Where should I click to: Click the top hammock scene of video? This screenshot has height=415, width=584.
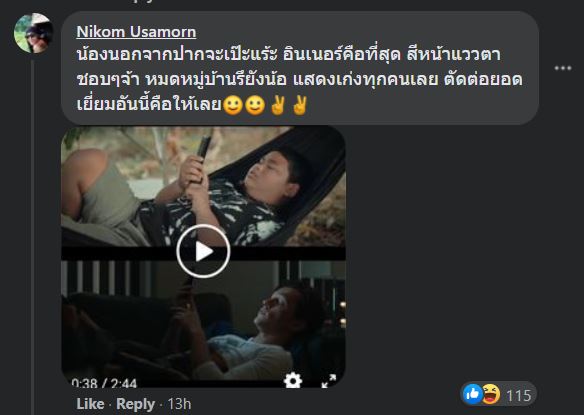203,186
